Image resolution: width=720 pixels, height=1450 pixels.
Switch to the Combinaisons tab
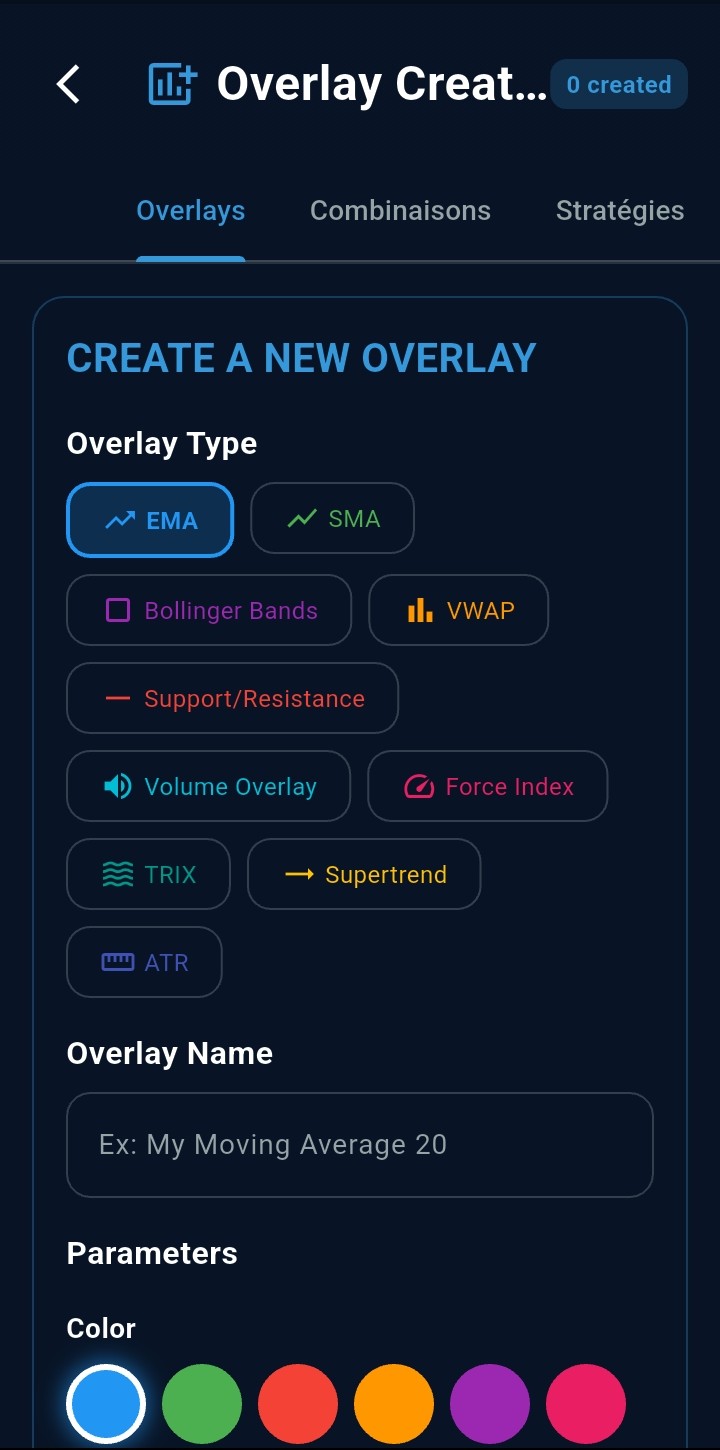[400, 210]
